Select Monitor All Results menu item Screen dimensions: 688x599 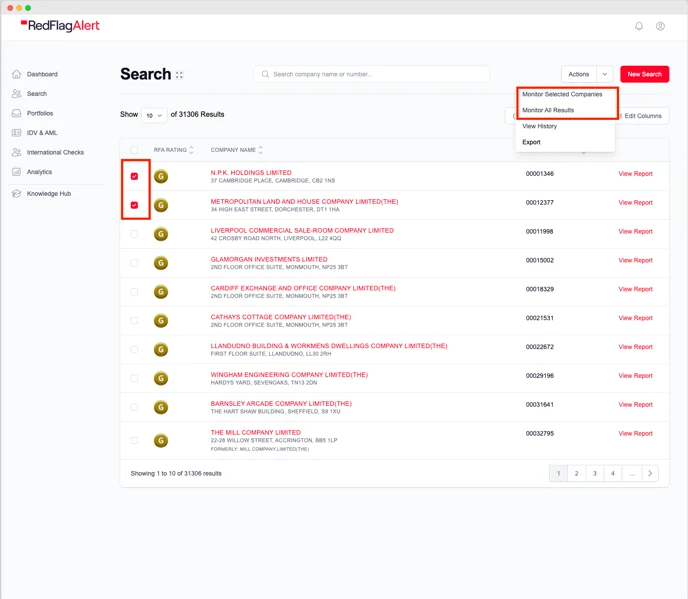tap(548, 110)
